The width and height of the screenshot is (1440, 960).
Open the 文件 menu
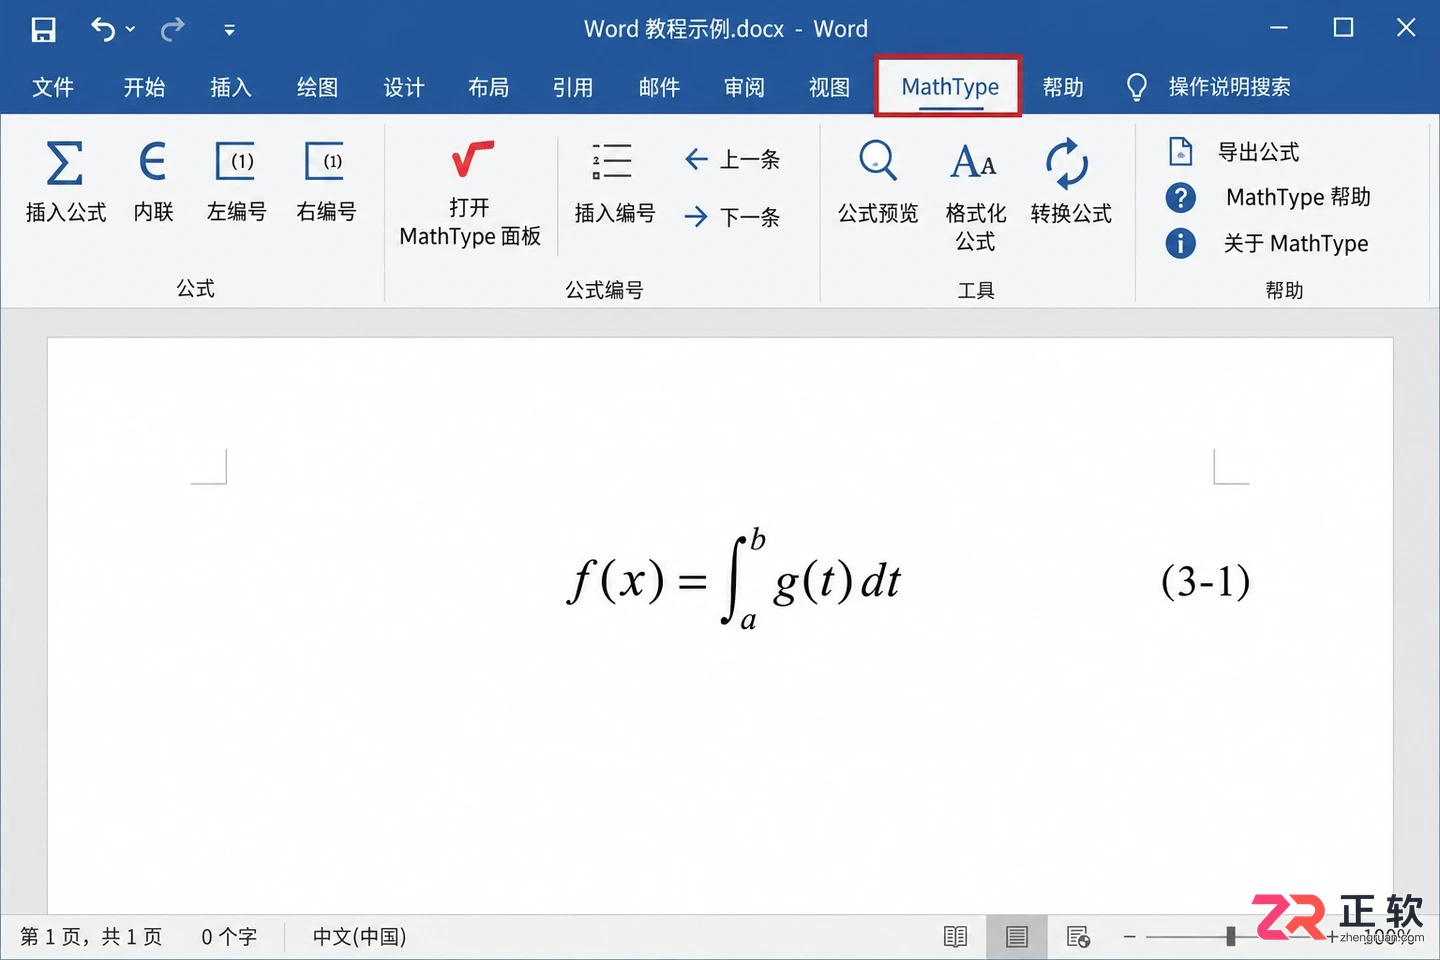[x=53, y=87]
